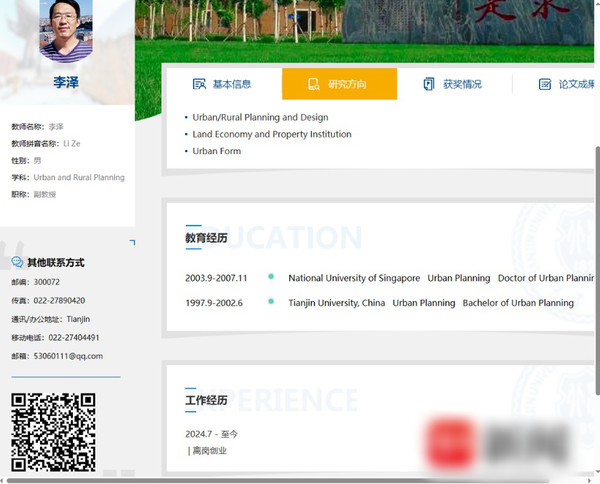Click 'National University of Singapore' entry
The height and width of the screenshot is (484, 600).
point(354,278)
